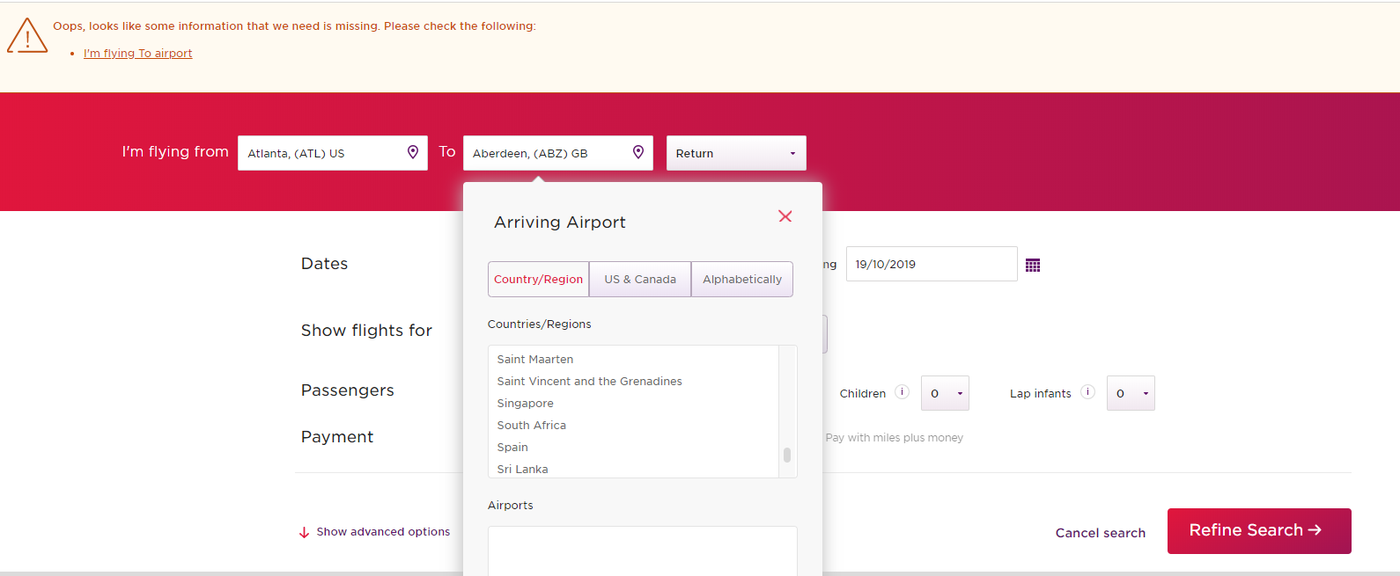This screenshot has width=1400, height=576.
Task: Select Spain from the countries list
Action: 512,447
